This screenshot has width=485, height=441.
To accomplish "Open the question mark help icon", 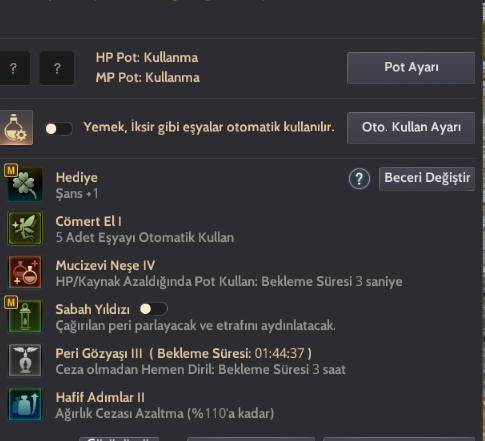I will pos(359,179).
